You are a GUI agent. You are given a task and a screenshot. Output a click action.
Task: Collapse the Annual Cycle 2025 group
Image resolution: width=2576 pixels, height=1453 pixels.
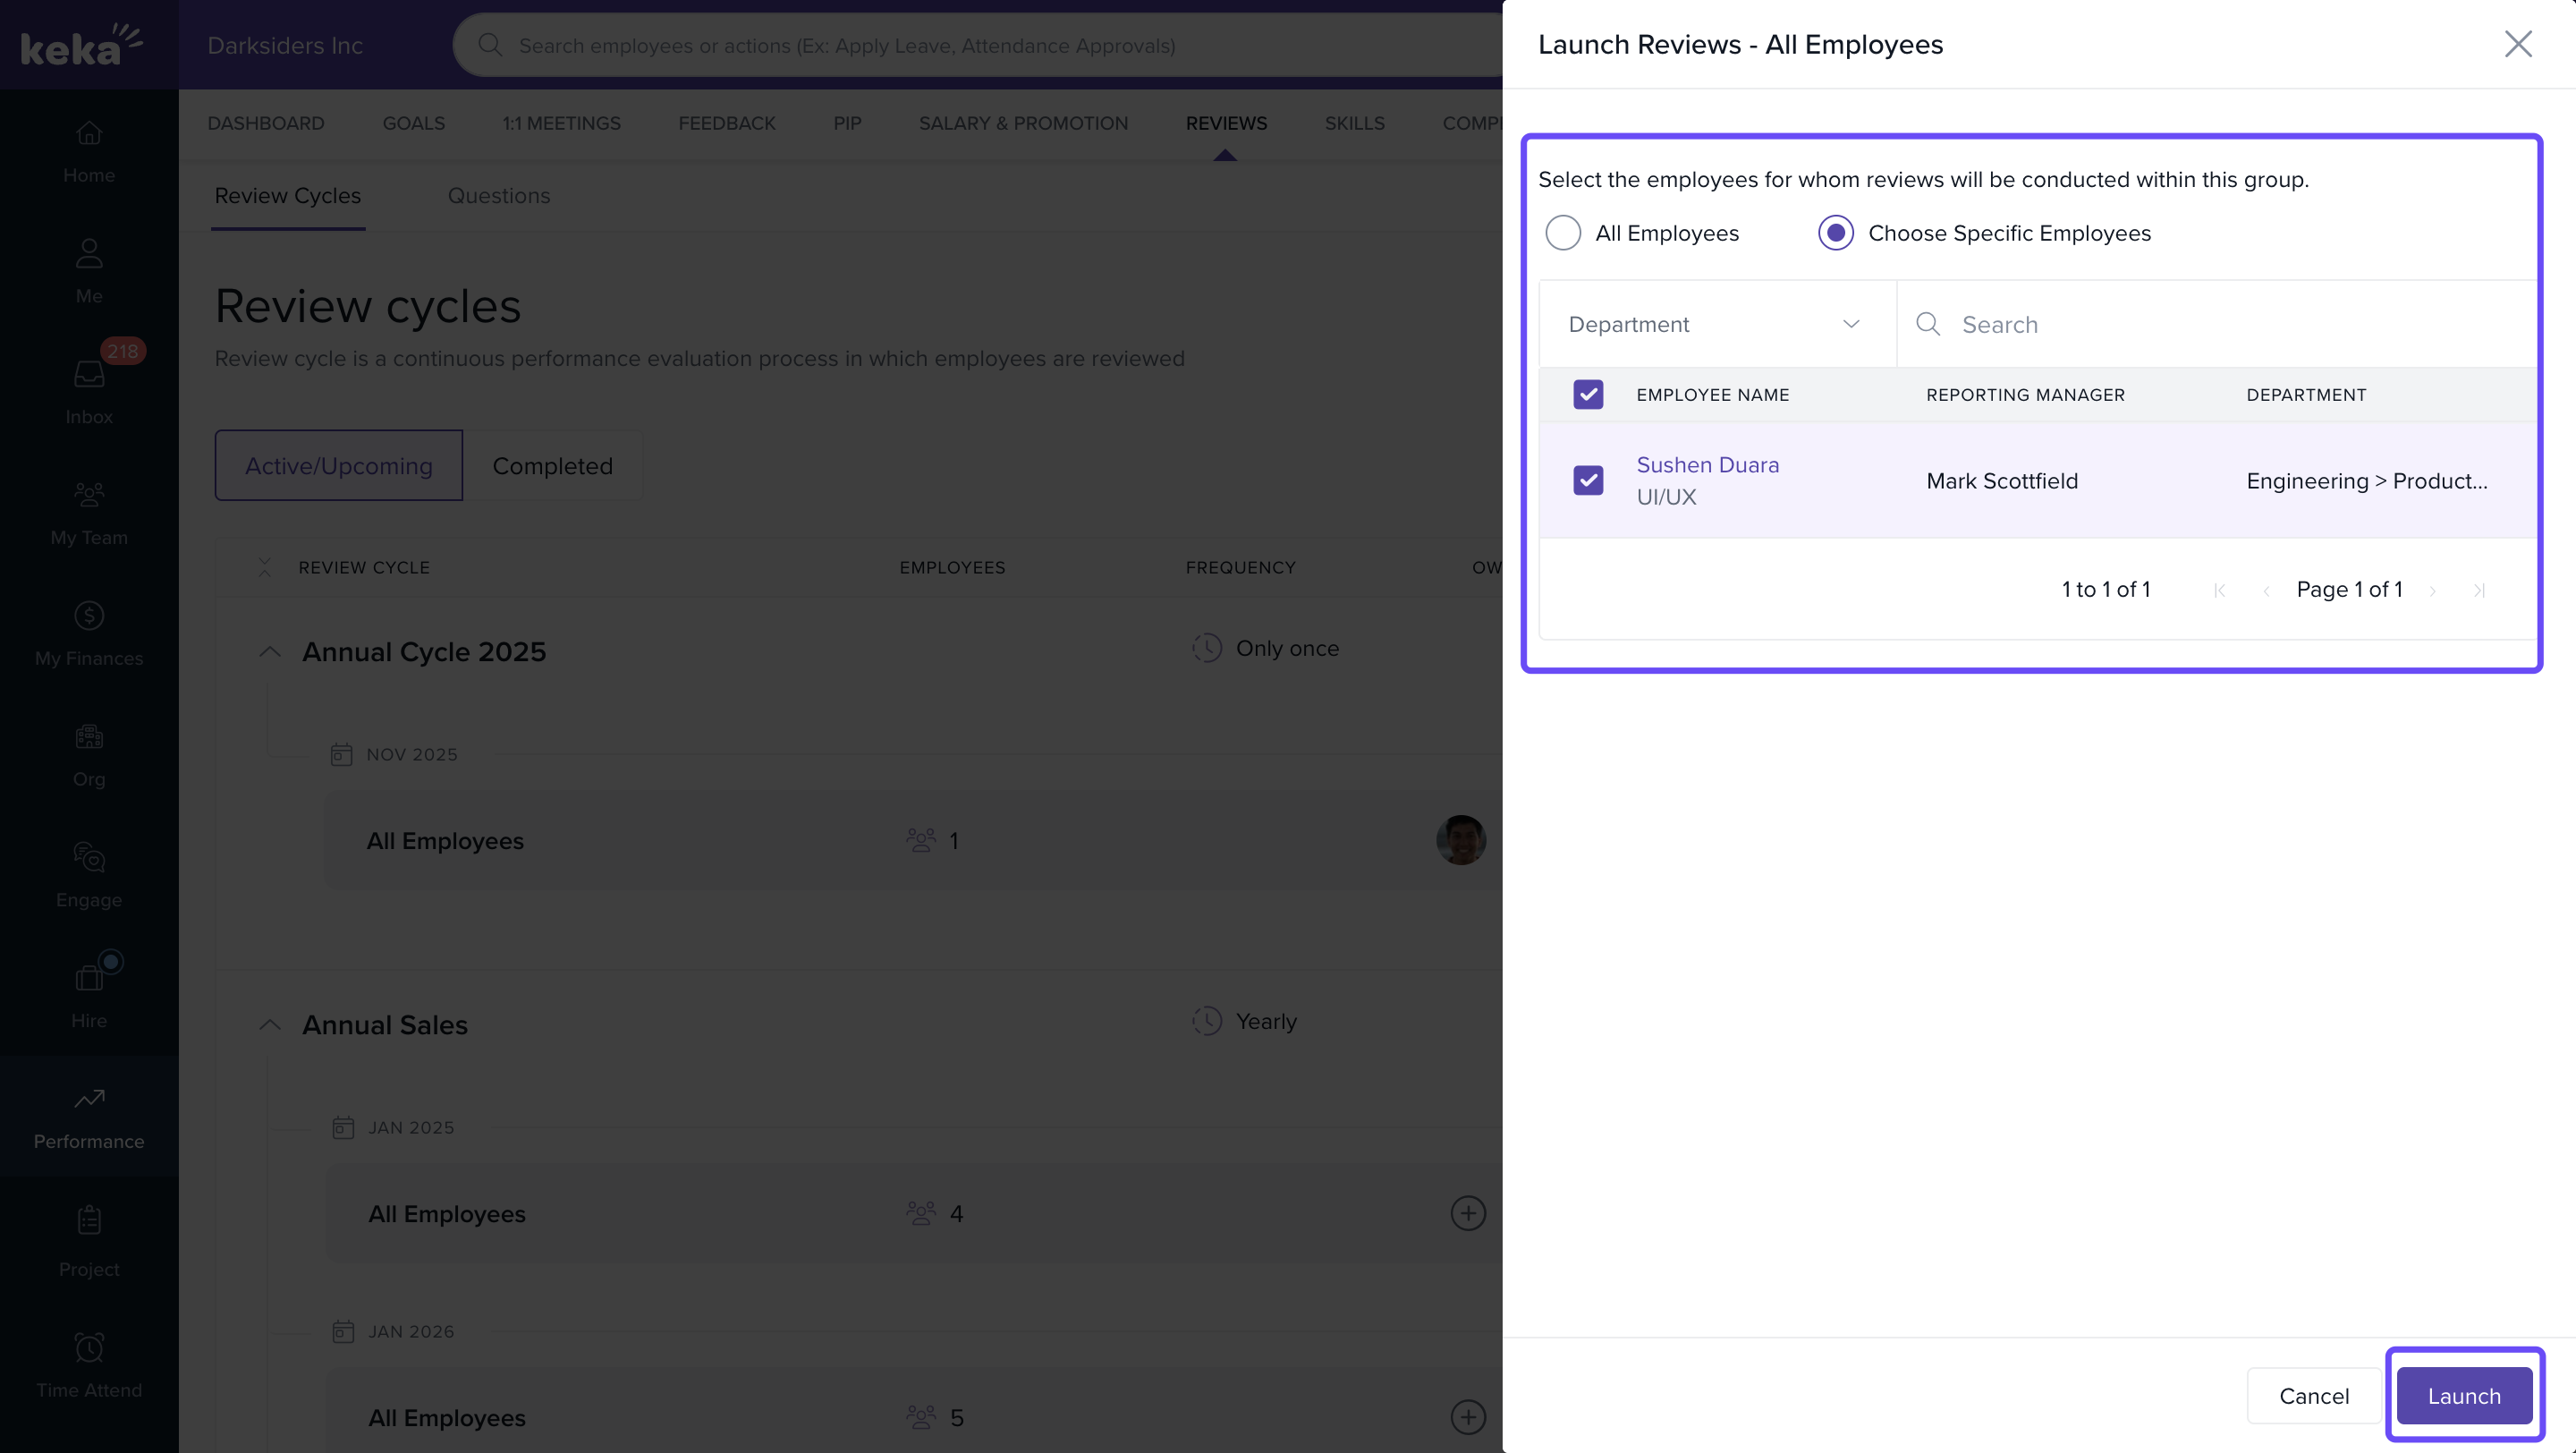click(269, 652)
